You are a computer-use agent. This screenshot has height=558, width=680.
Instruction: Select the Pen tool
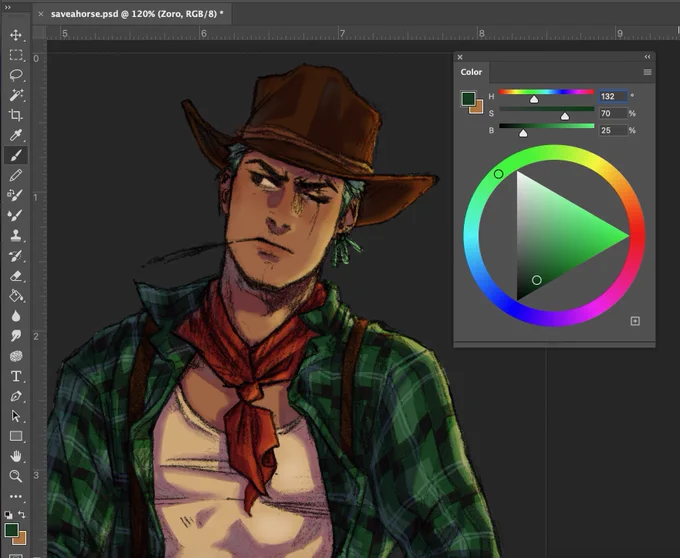pos(16,396)
